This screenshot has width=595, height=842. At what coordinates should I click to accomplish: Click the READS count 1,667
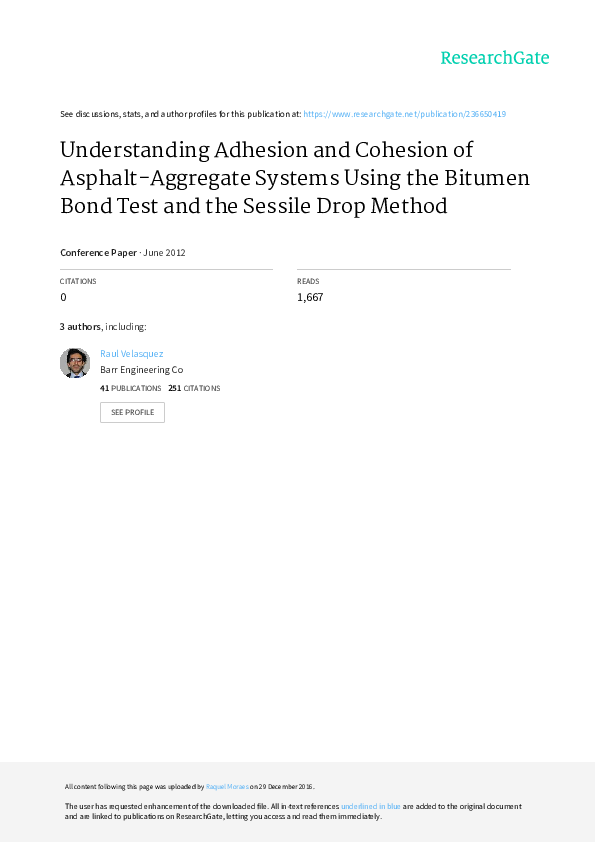310,297
